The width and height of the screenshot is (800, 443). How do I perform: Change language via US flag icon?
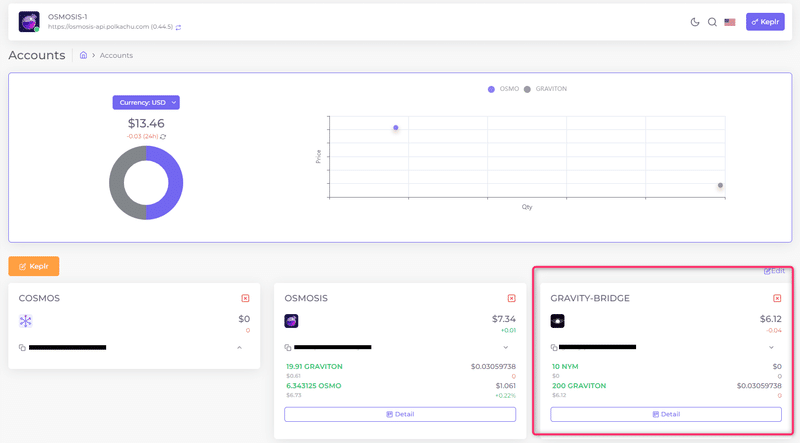tap(730, 22)
